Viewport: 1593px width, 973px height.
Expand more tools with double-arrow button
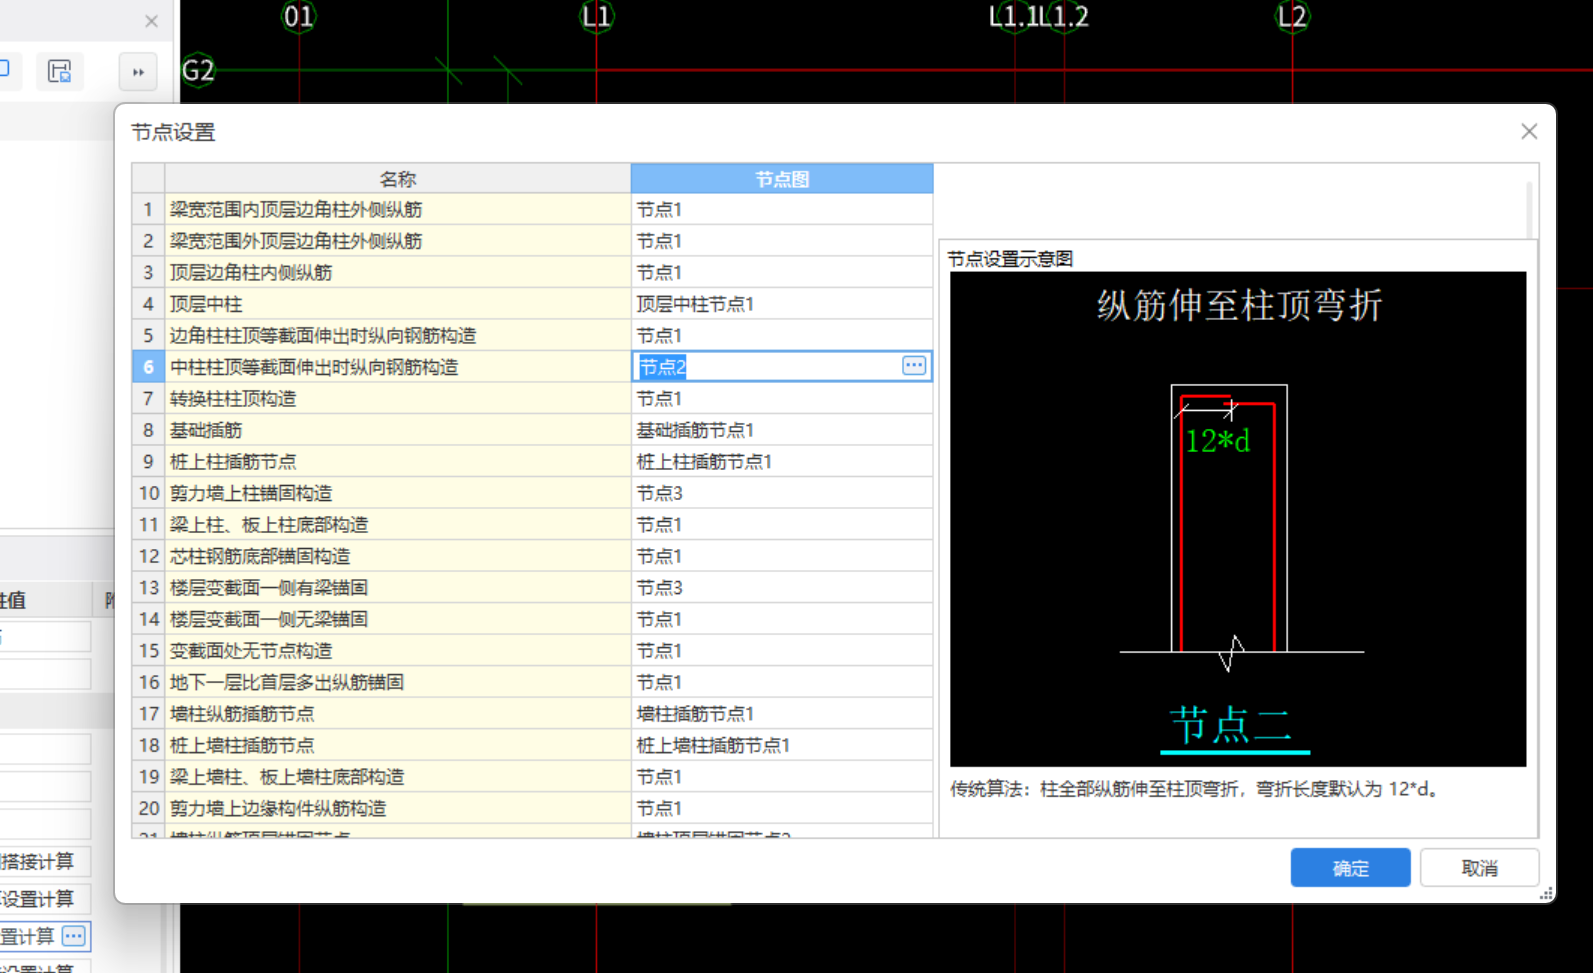coord(138,72)
